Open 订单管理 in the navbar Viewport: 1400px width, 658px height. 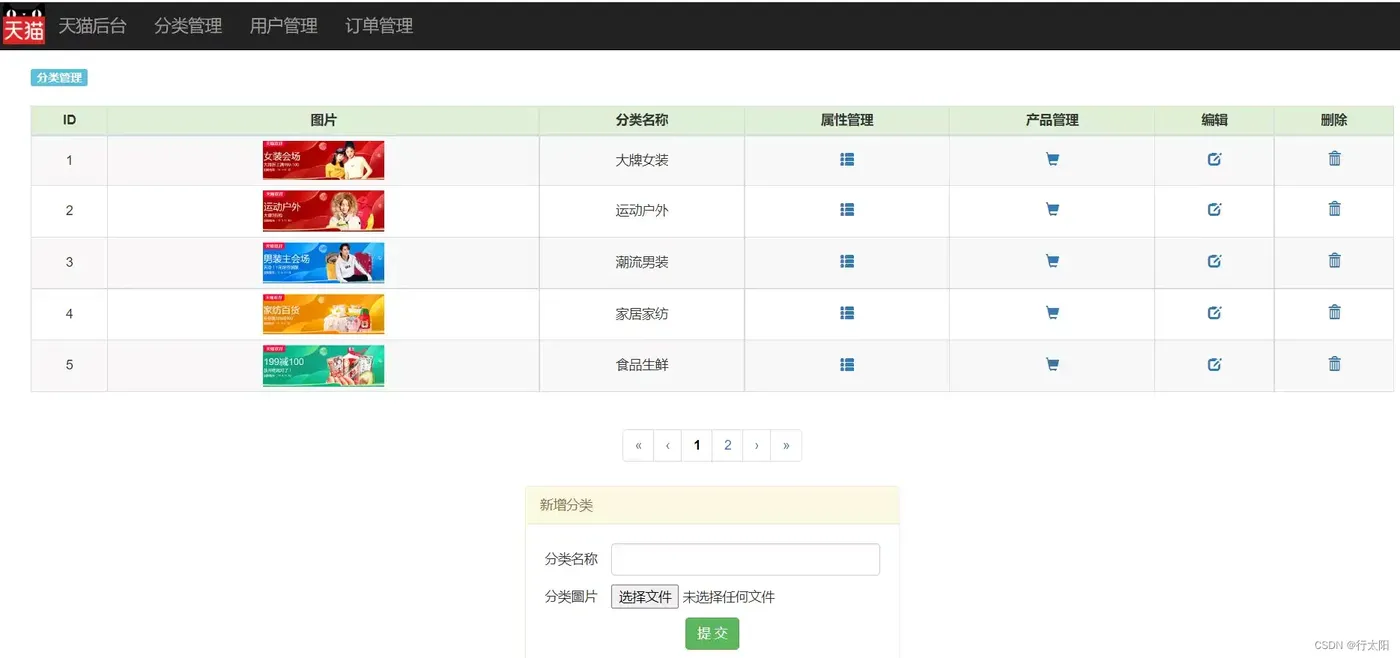click(379, 26)
